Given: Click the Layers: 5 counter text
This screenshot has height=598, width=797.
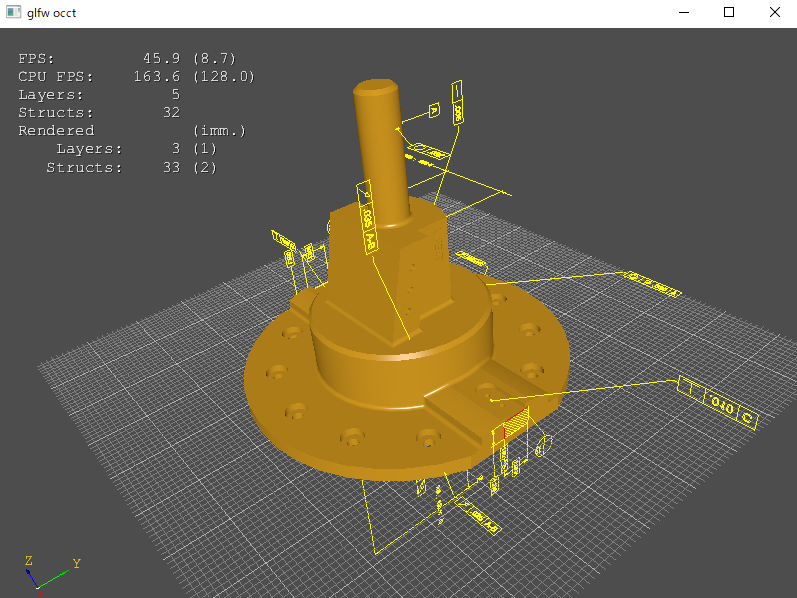Looking at the screenshot, I should point(98,95).
